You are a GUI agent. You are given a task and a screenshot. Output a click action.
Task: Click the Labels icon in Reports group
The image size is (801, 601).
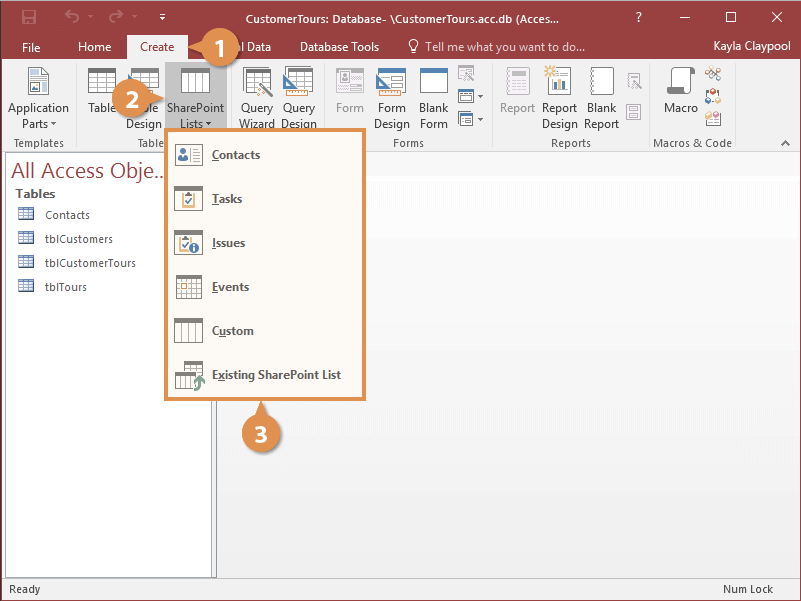coord(633,112)
